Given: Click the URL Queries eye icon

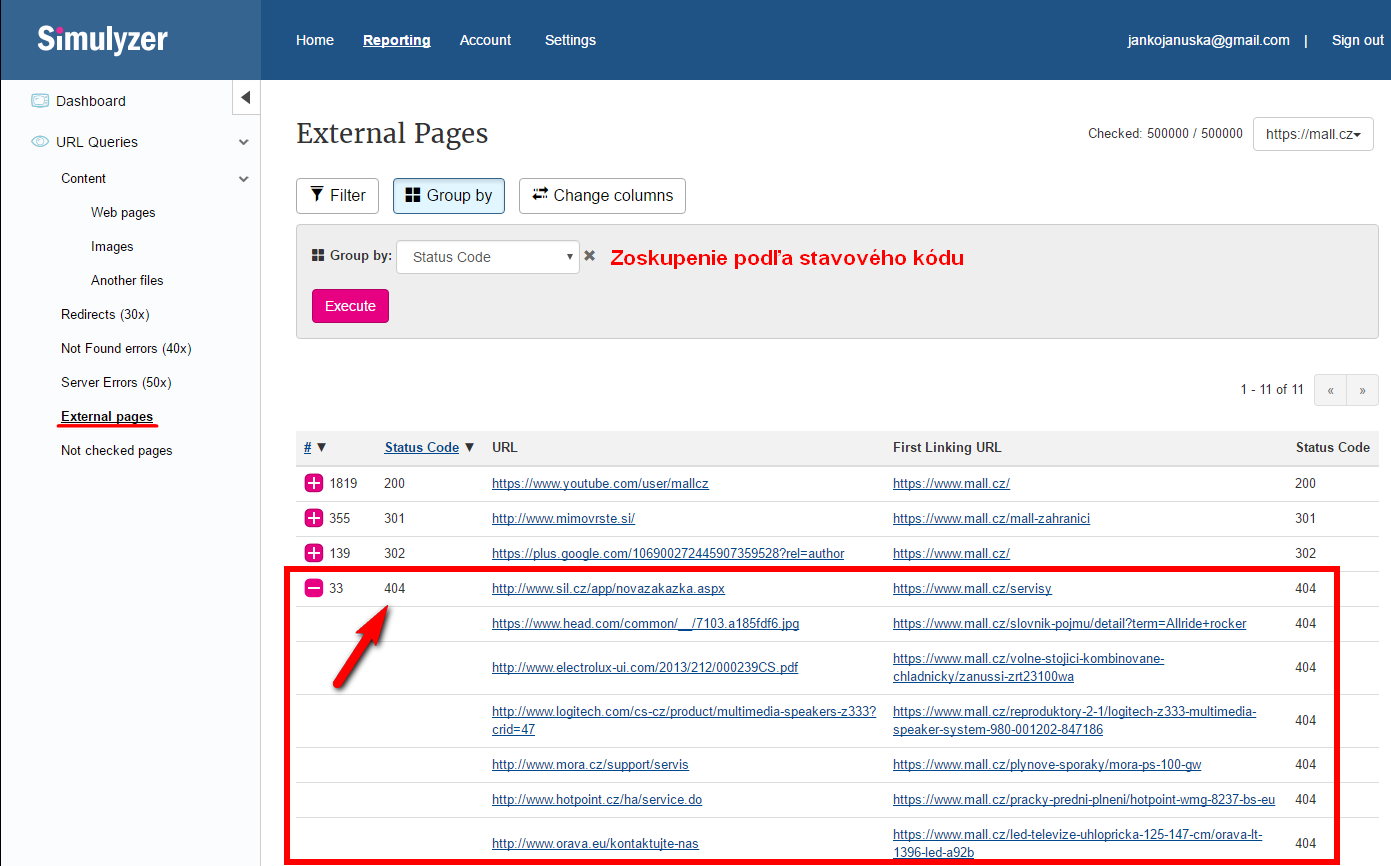Looking at the screenshot, I should click(x=40, y=142).
